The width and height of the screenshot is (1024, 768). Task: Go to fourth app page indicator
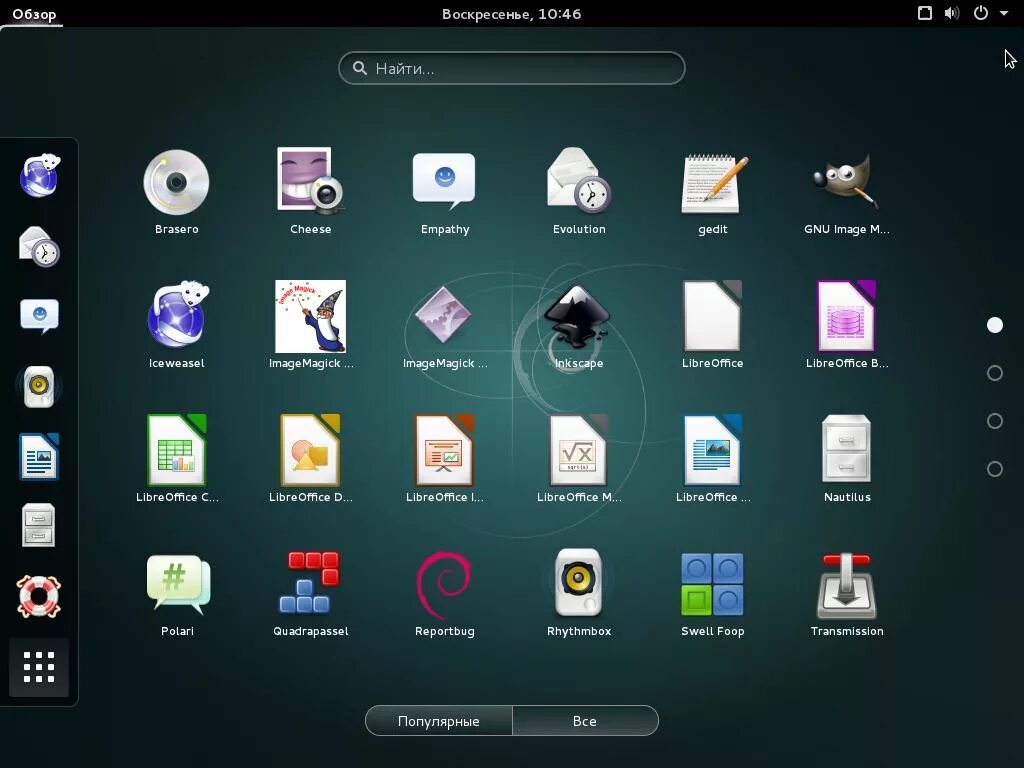click(x=995, y=469)
